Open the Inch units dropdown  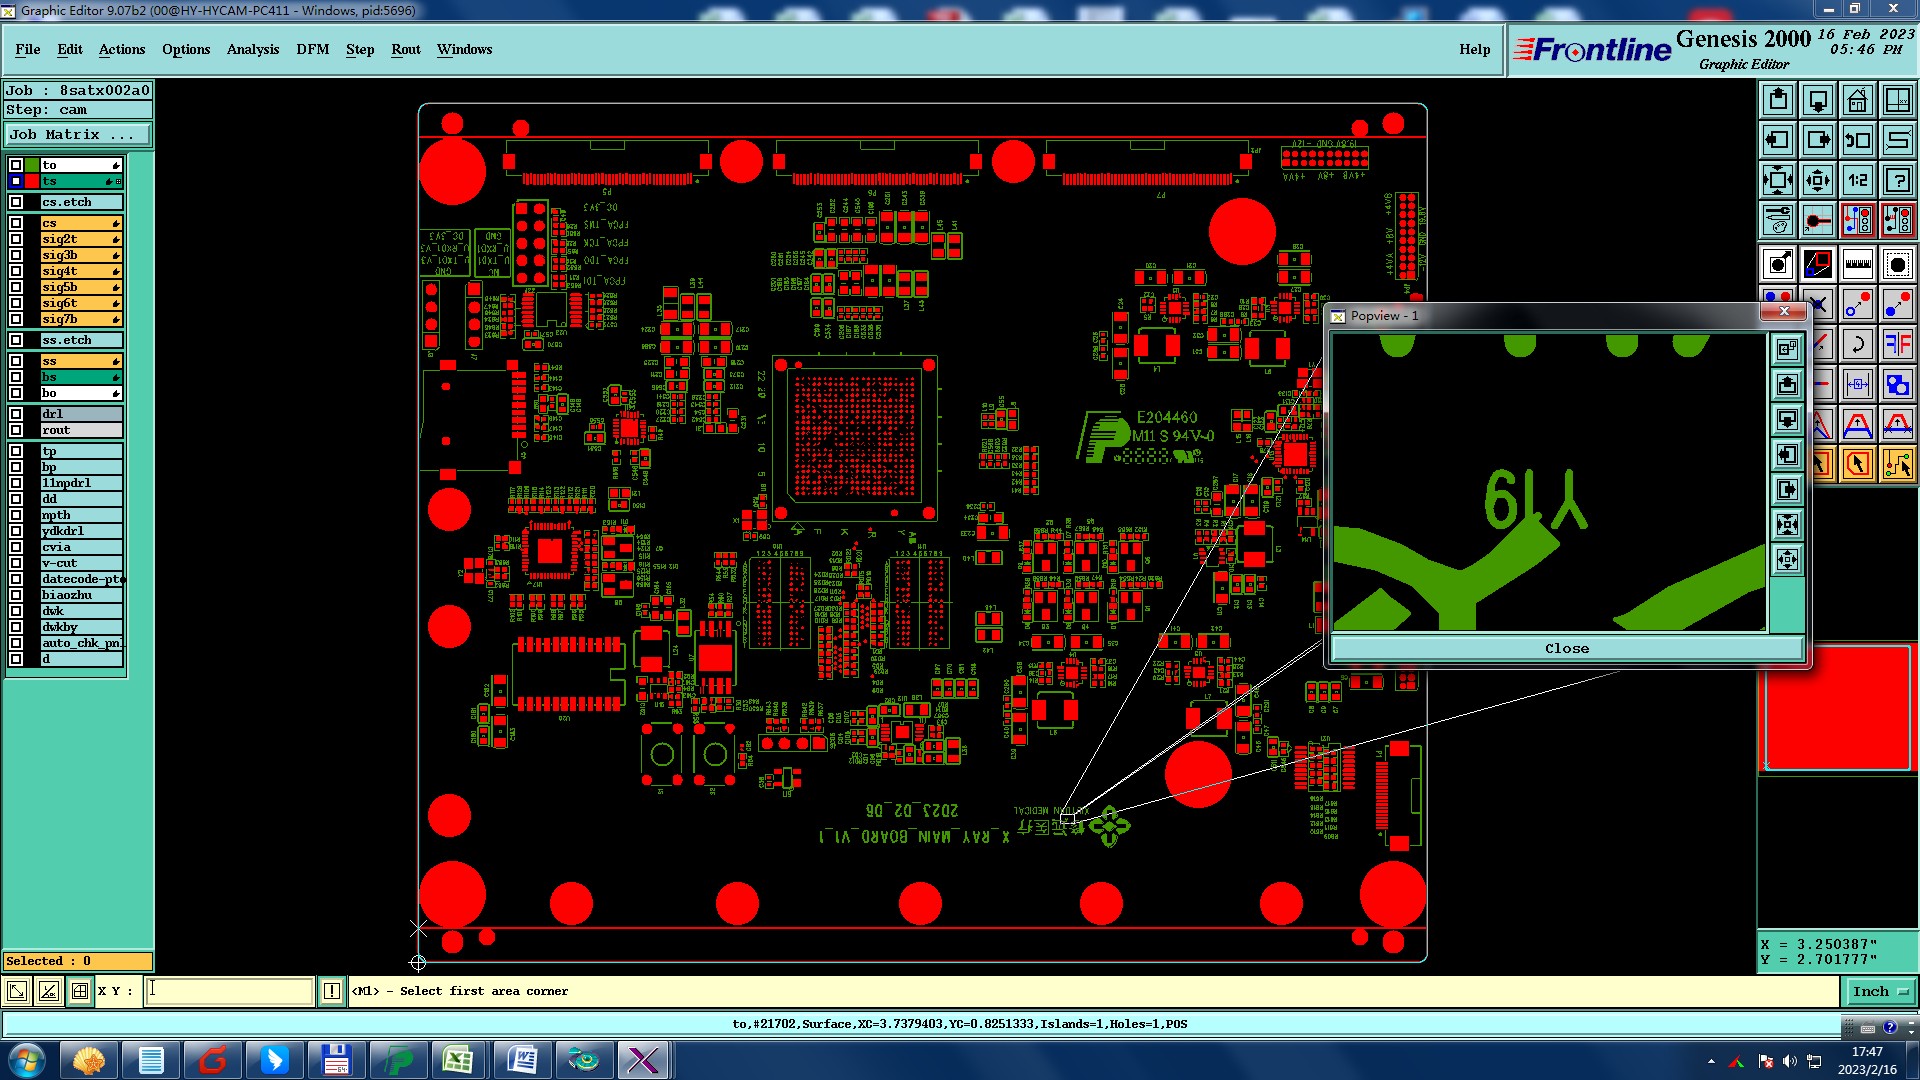1880,991
